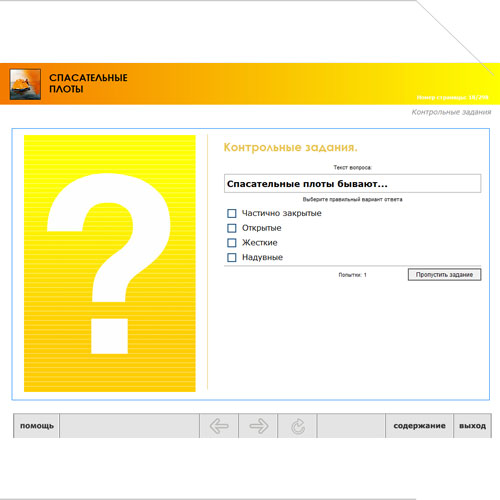Click the 'Попытки: 1' attempts counter

pos(352,275)
